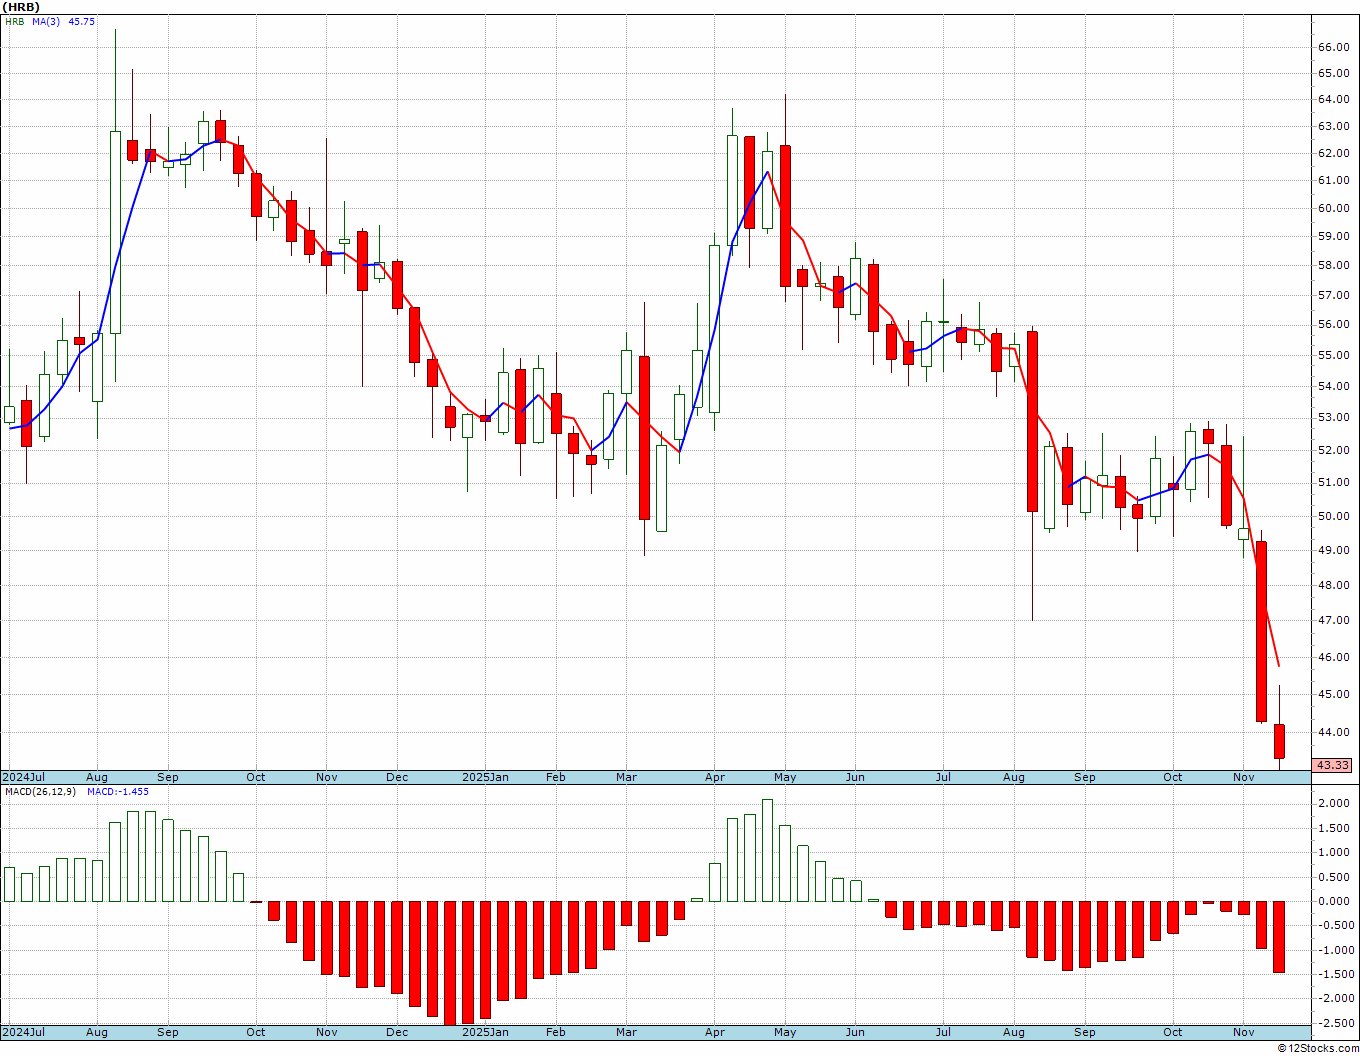Select the 1.500 MACD axis label
The height and width of the screenshot is (1056, 1360).
point(1335,828)
